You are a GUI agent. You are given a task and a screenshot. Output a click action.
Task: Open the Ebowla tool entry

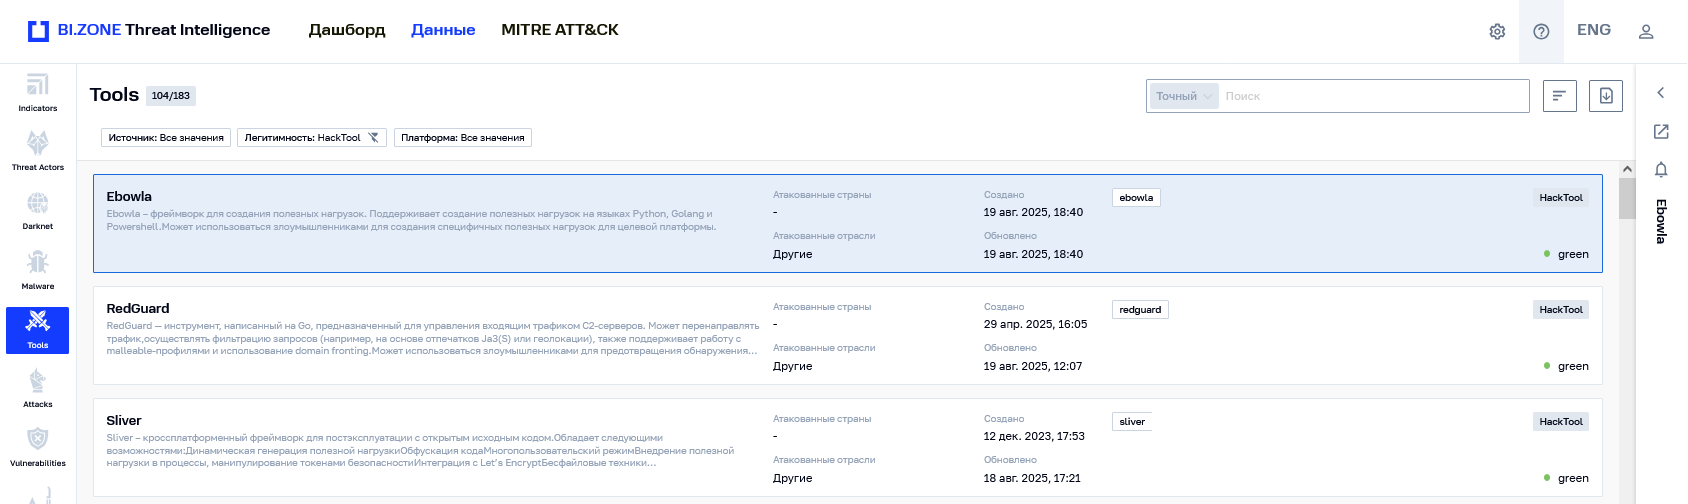(848, 224)
